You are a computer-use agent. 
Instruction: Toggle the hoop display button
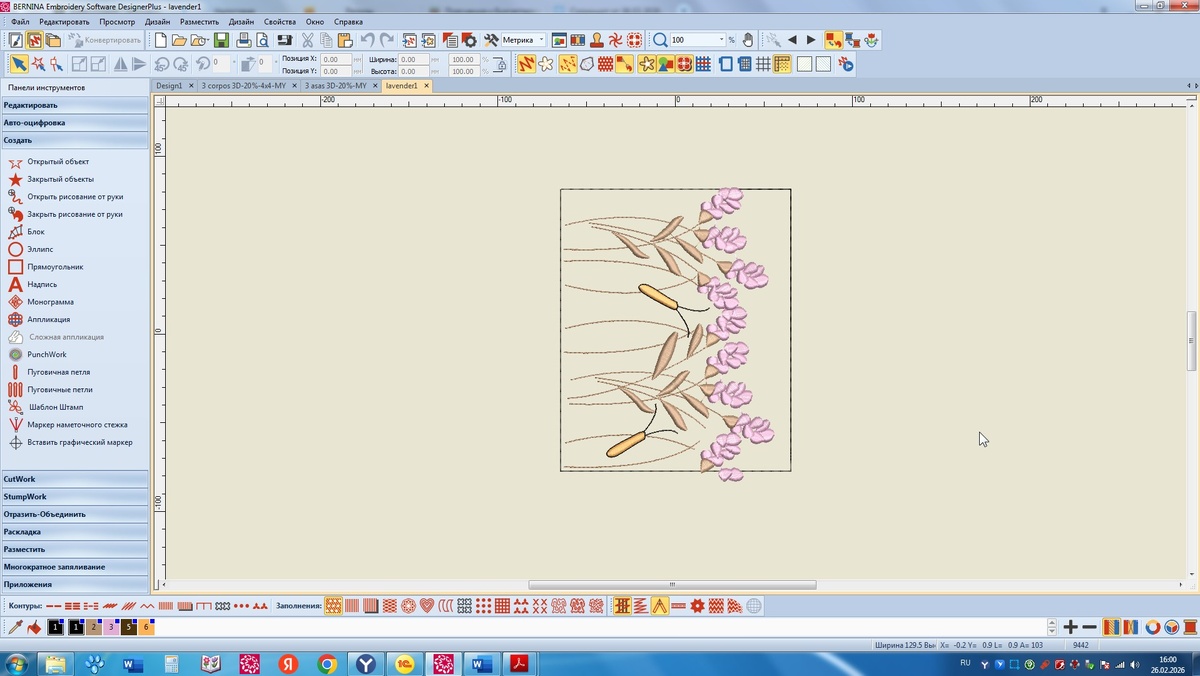point(726,64)
